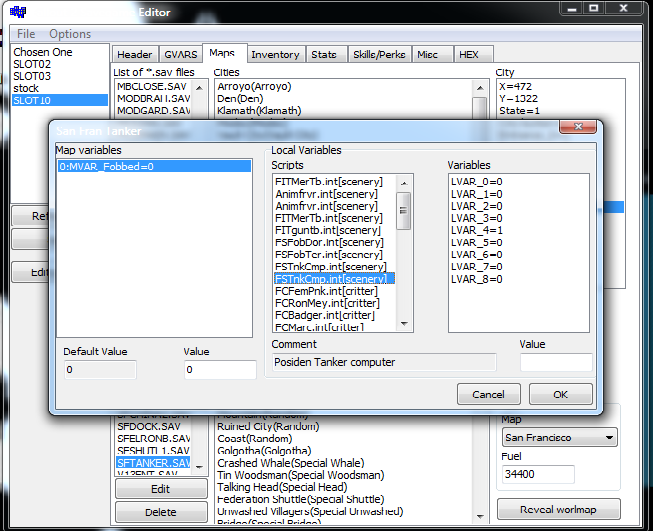Select variable LVAR_0=0

point(476,182)
